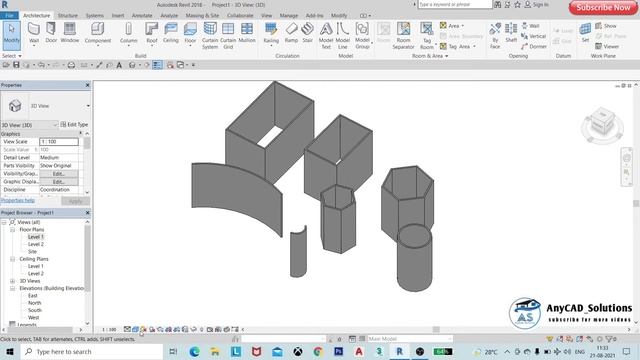Open the Area tool dropdown arrow
640x360 pixels.
point(462,26)
